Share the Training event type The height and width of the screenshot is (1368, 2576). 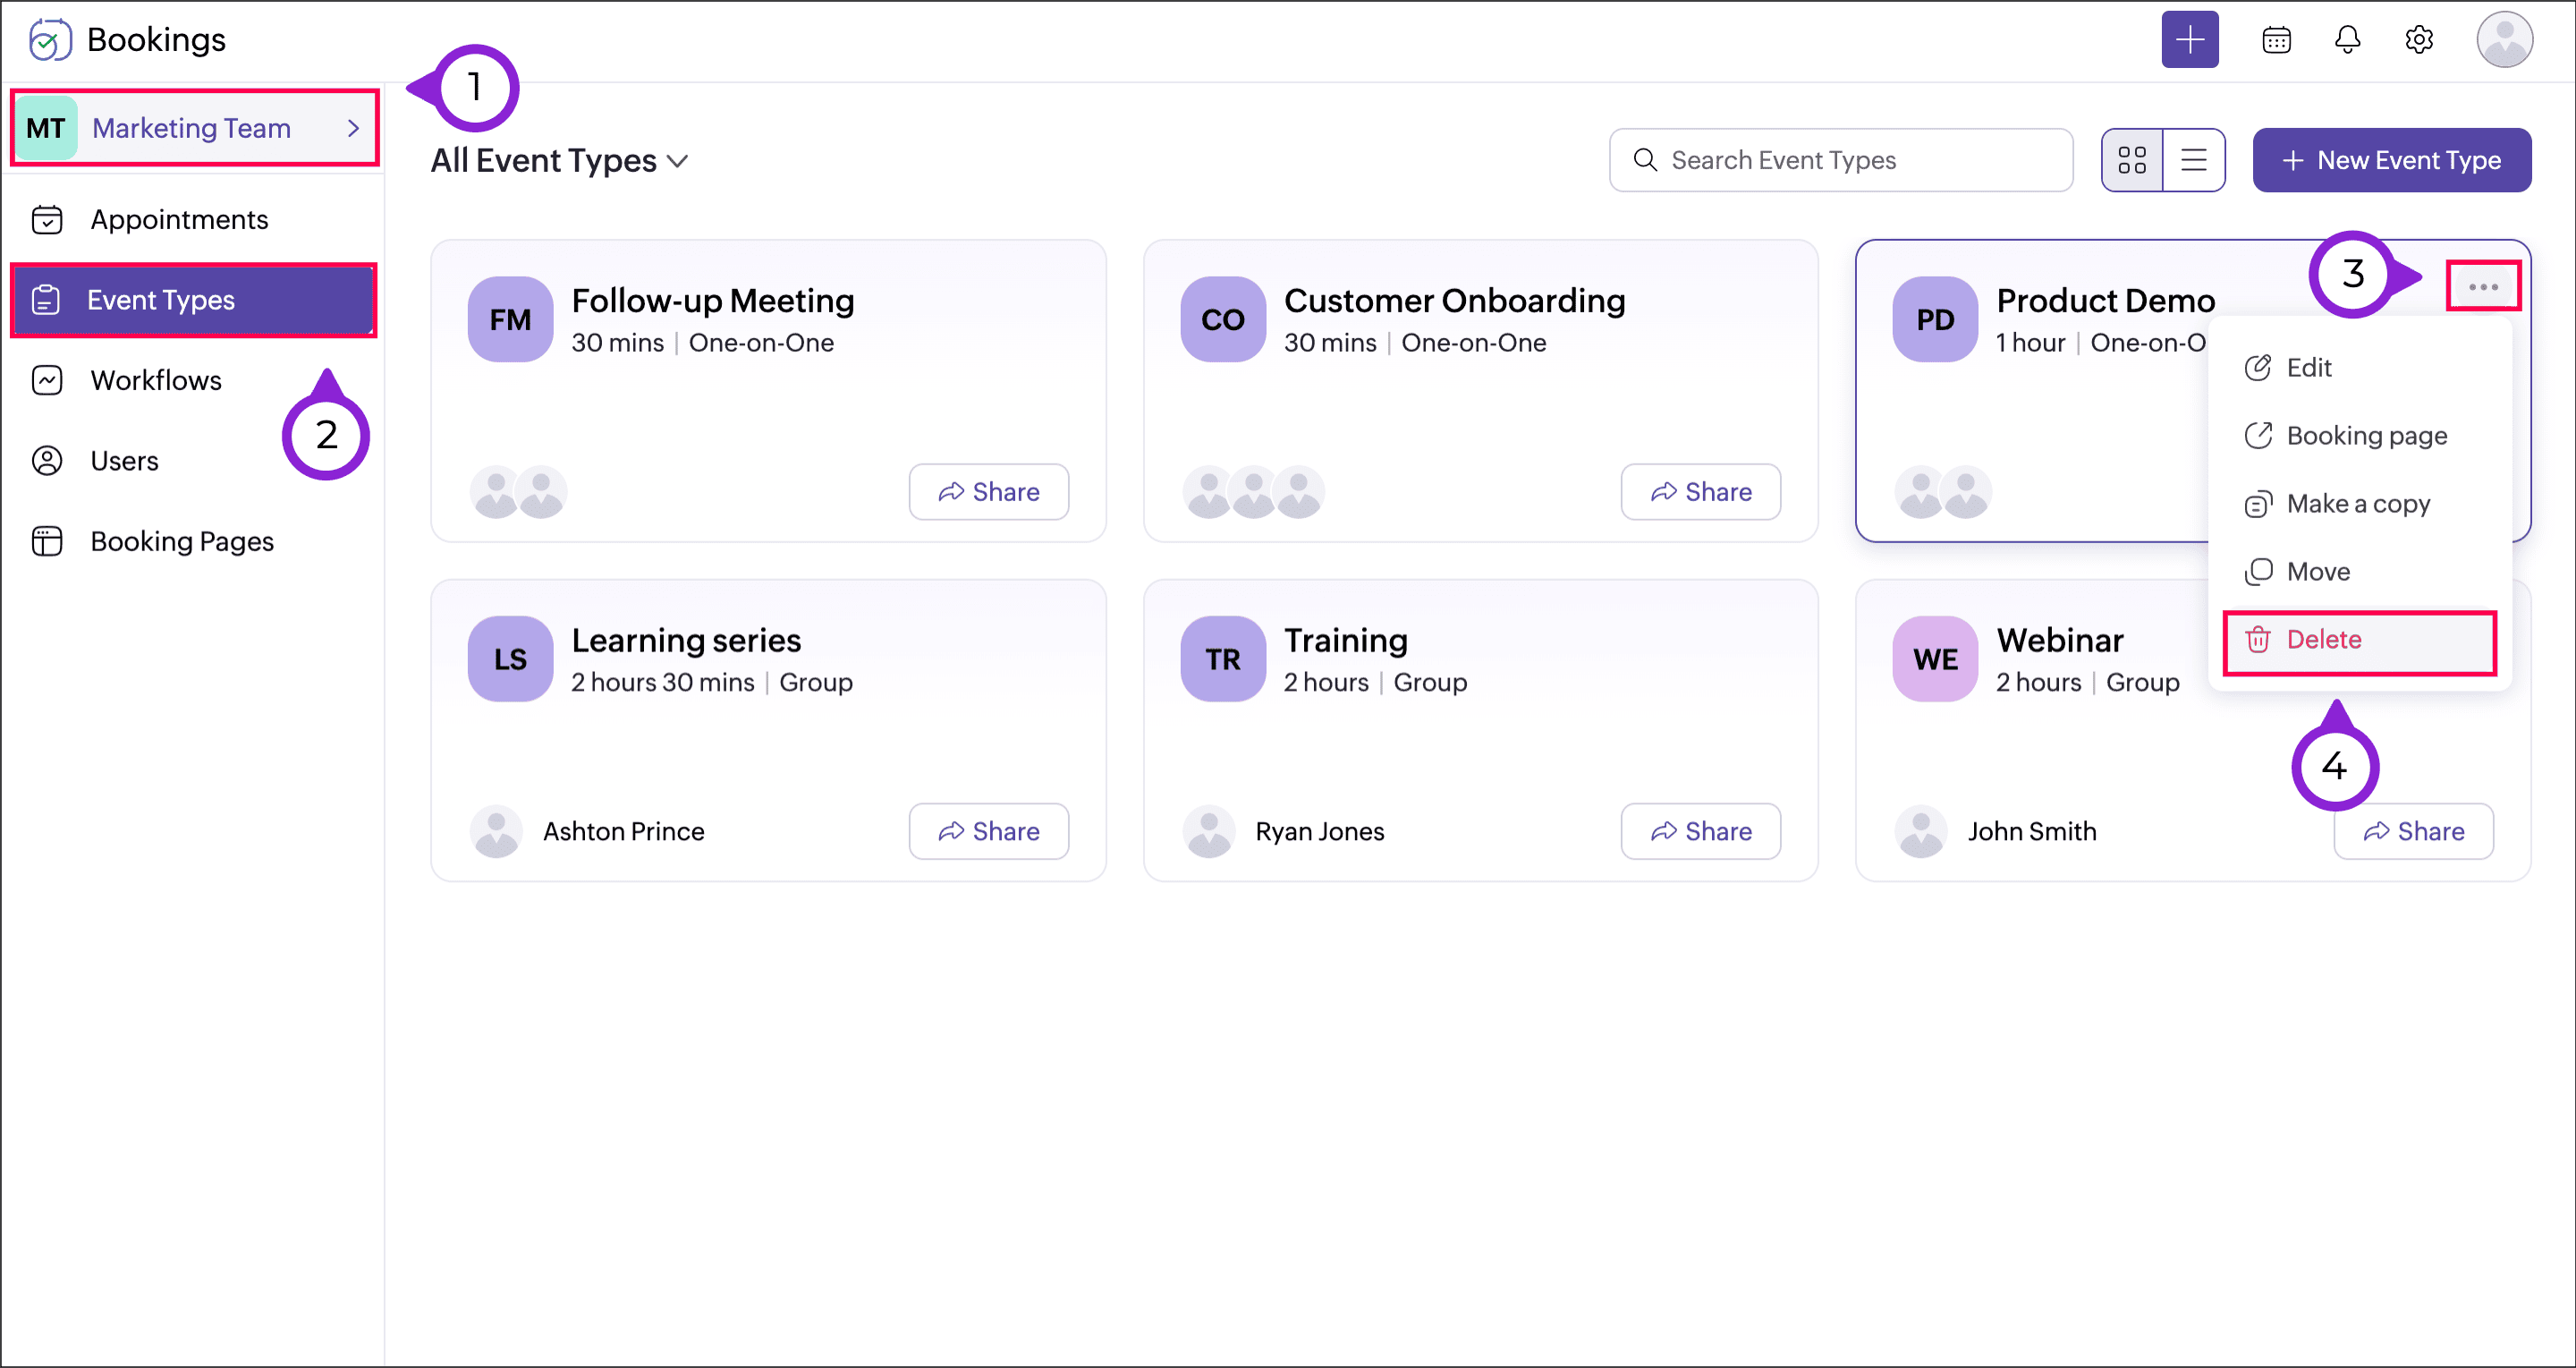pos(1700,831)
